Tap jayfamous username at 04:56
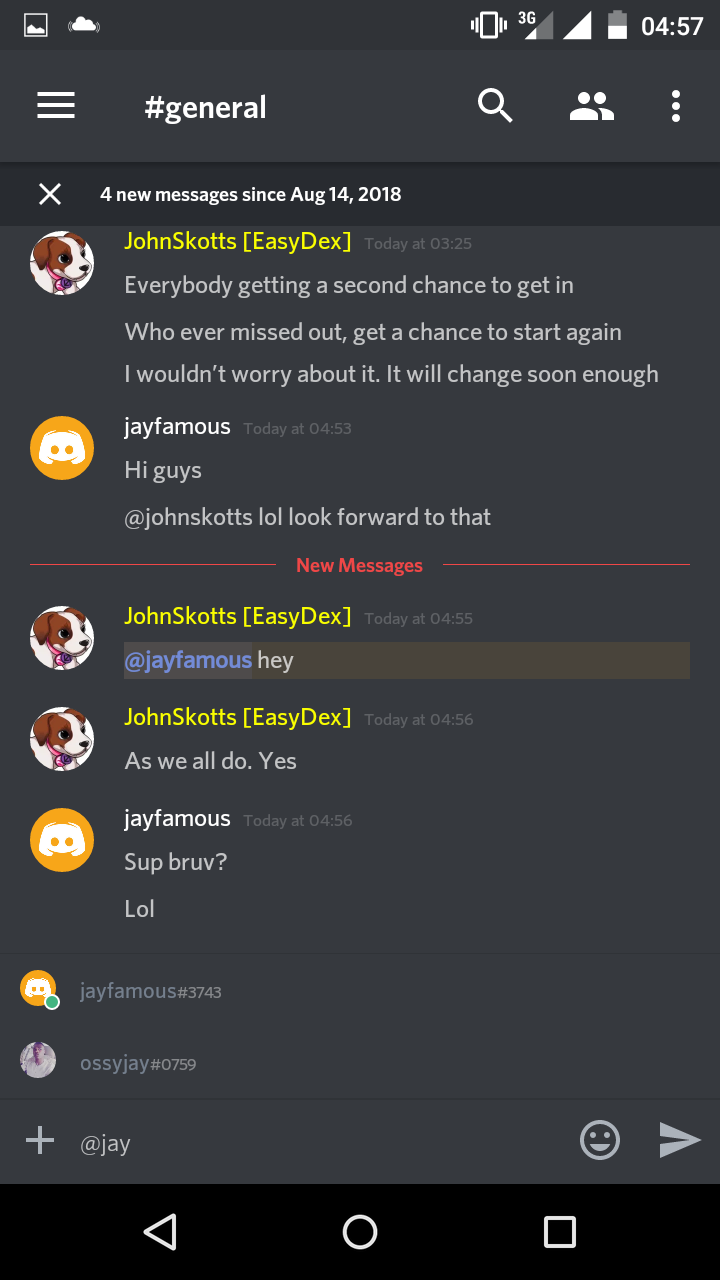Image resolution: width=720 pixels, height=1280 pixels. [177, 819]
